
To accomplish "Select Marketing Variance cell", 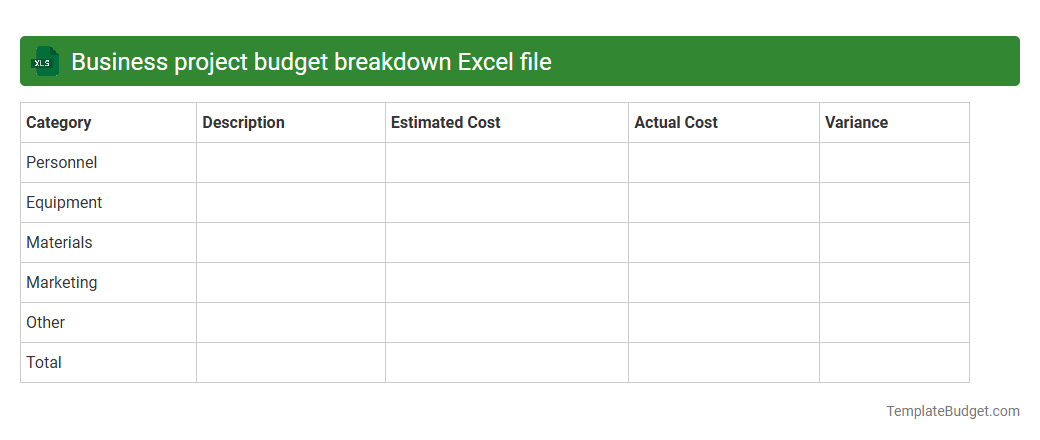I will 895,283.
